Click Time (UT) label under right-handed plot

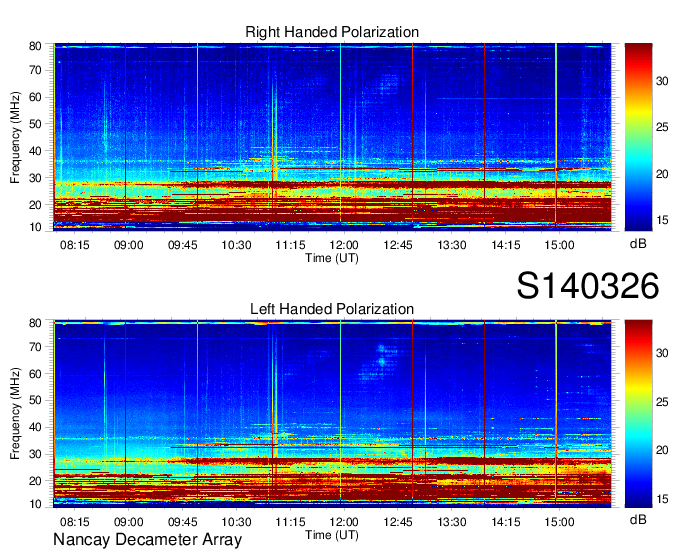tap(332, 258)
